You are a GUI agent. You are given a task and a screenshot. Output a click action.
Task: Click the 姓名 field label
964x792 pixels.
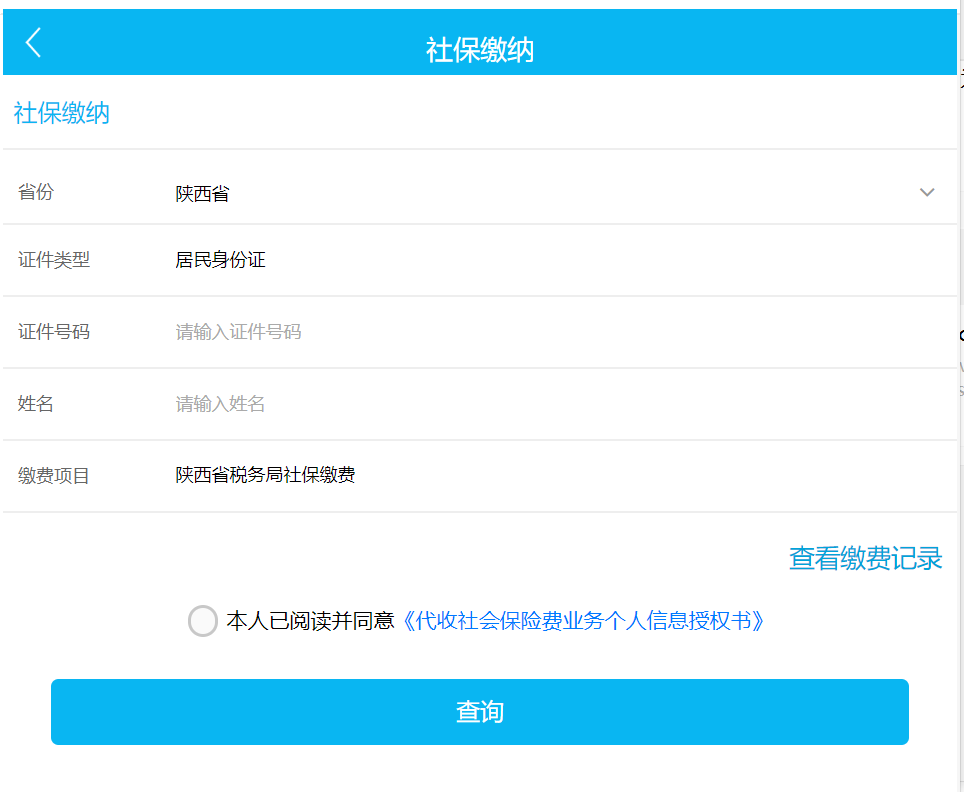tap(36, 404)
